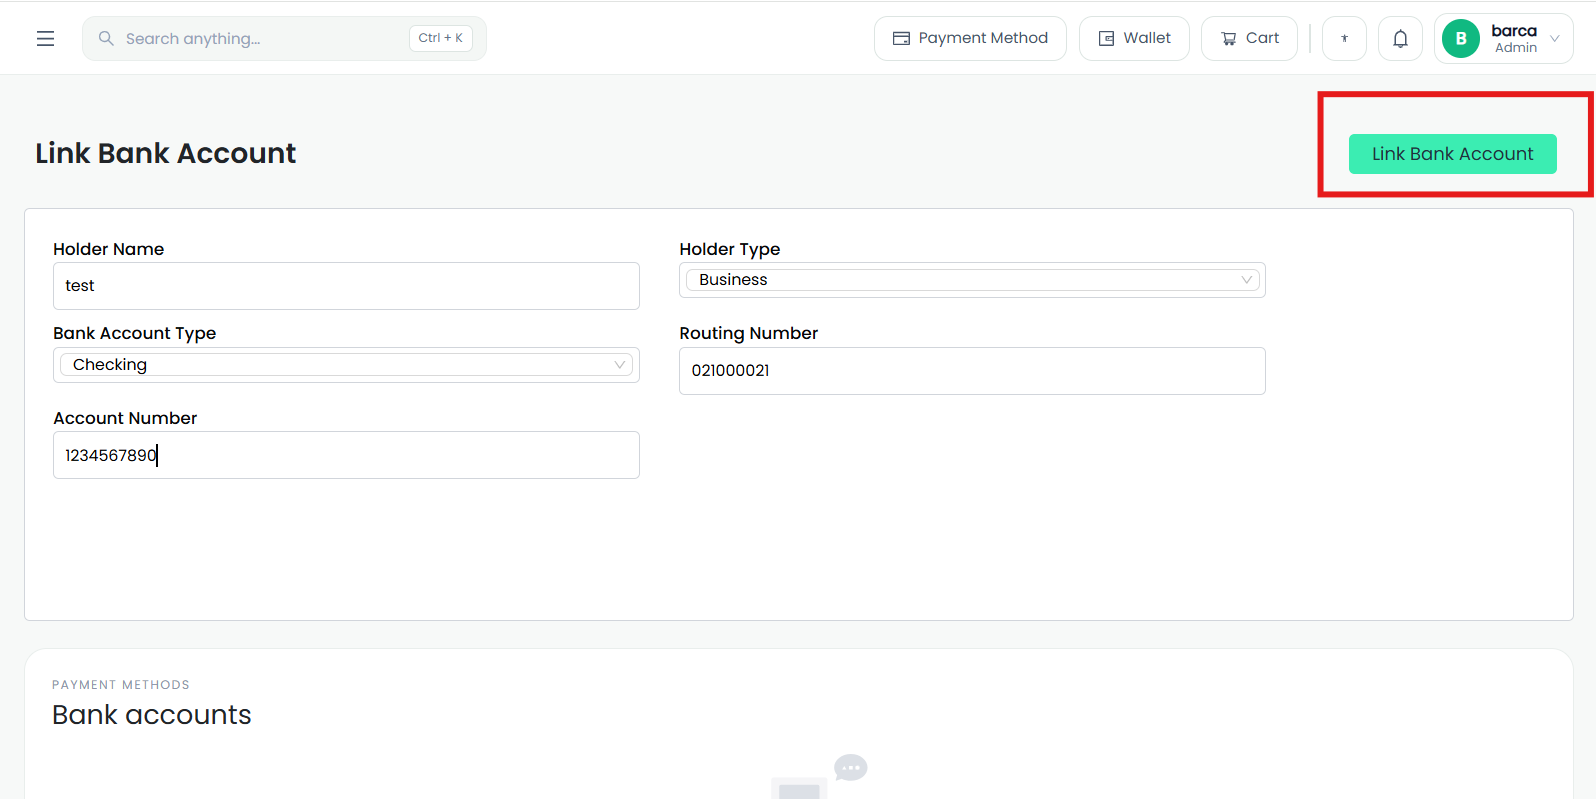This screenshot has height=799, width=1596.
Task: Edit the Routing Number field
Action: 972,371
